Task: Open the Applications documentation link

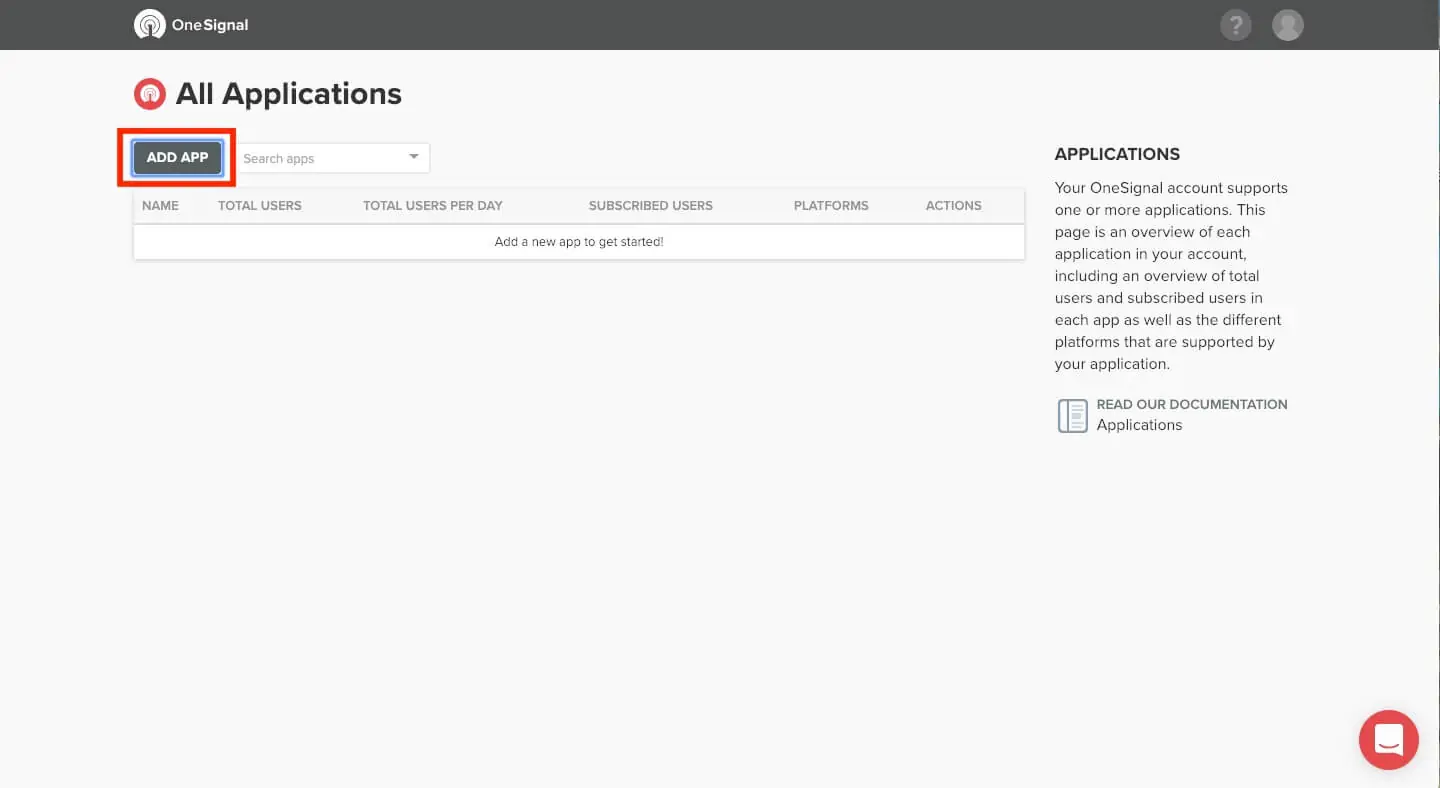Action: coord(1139,425)
